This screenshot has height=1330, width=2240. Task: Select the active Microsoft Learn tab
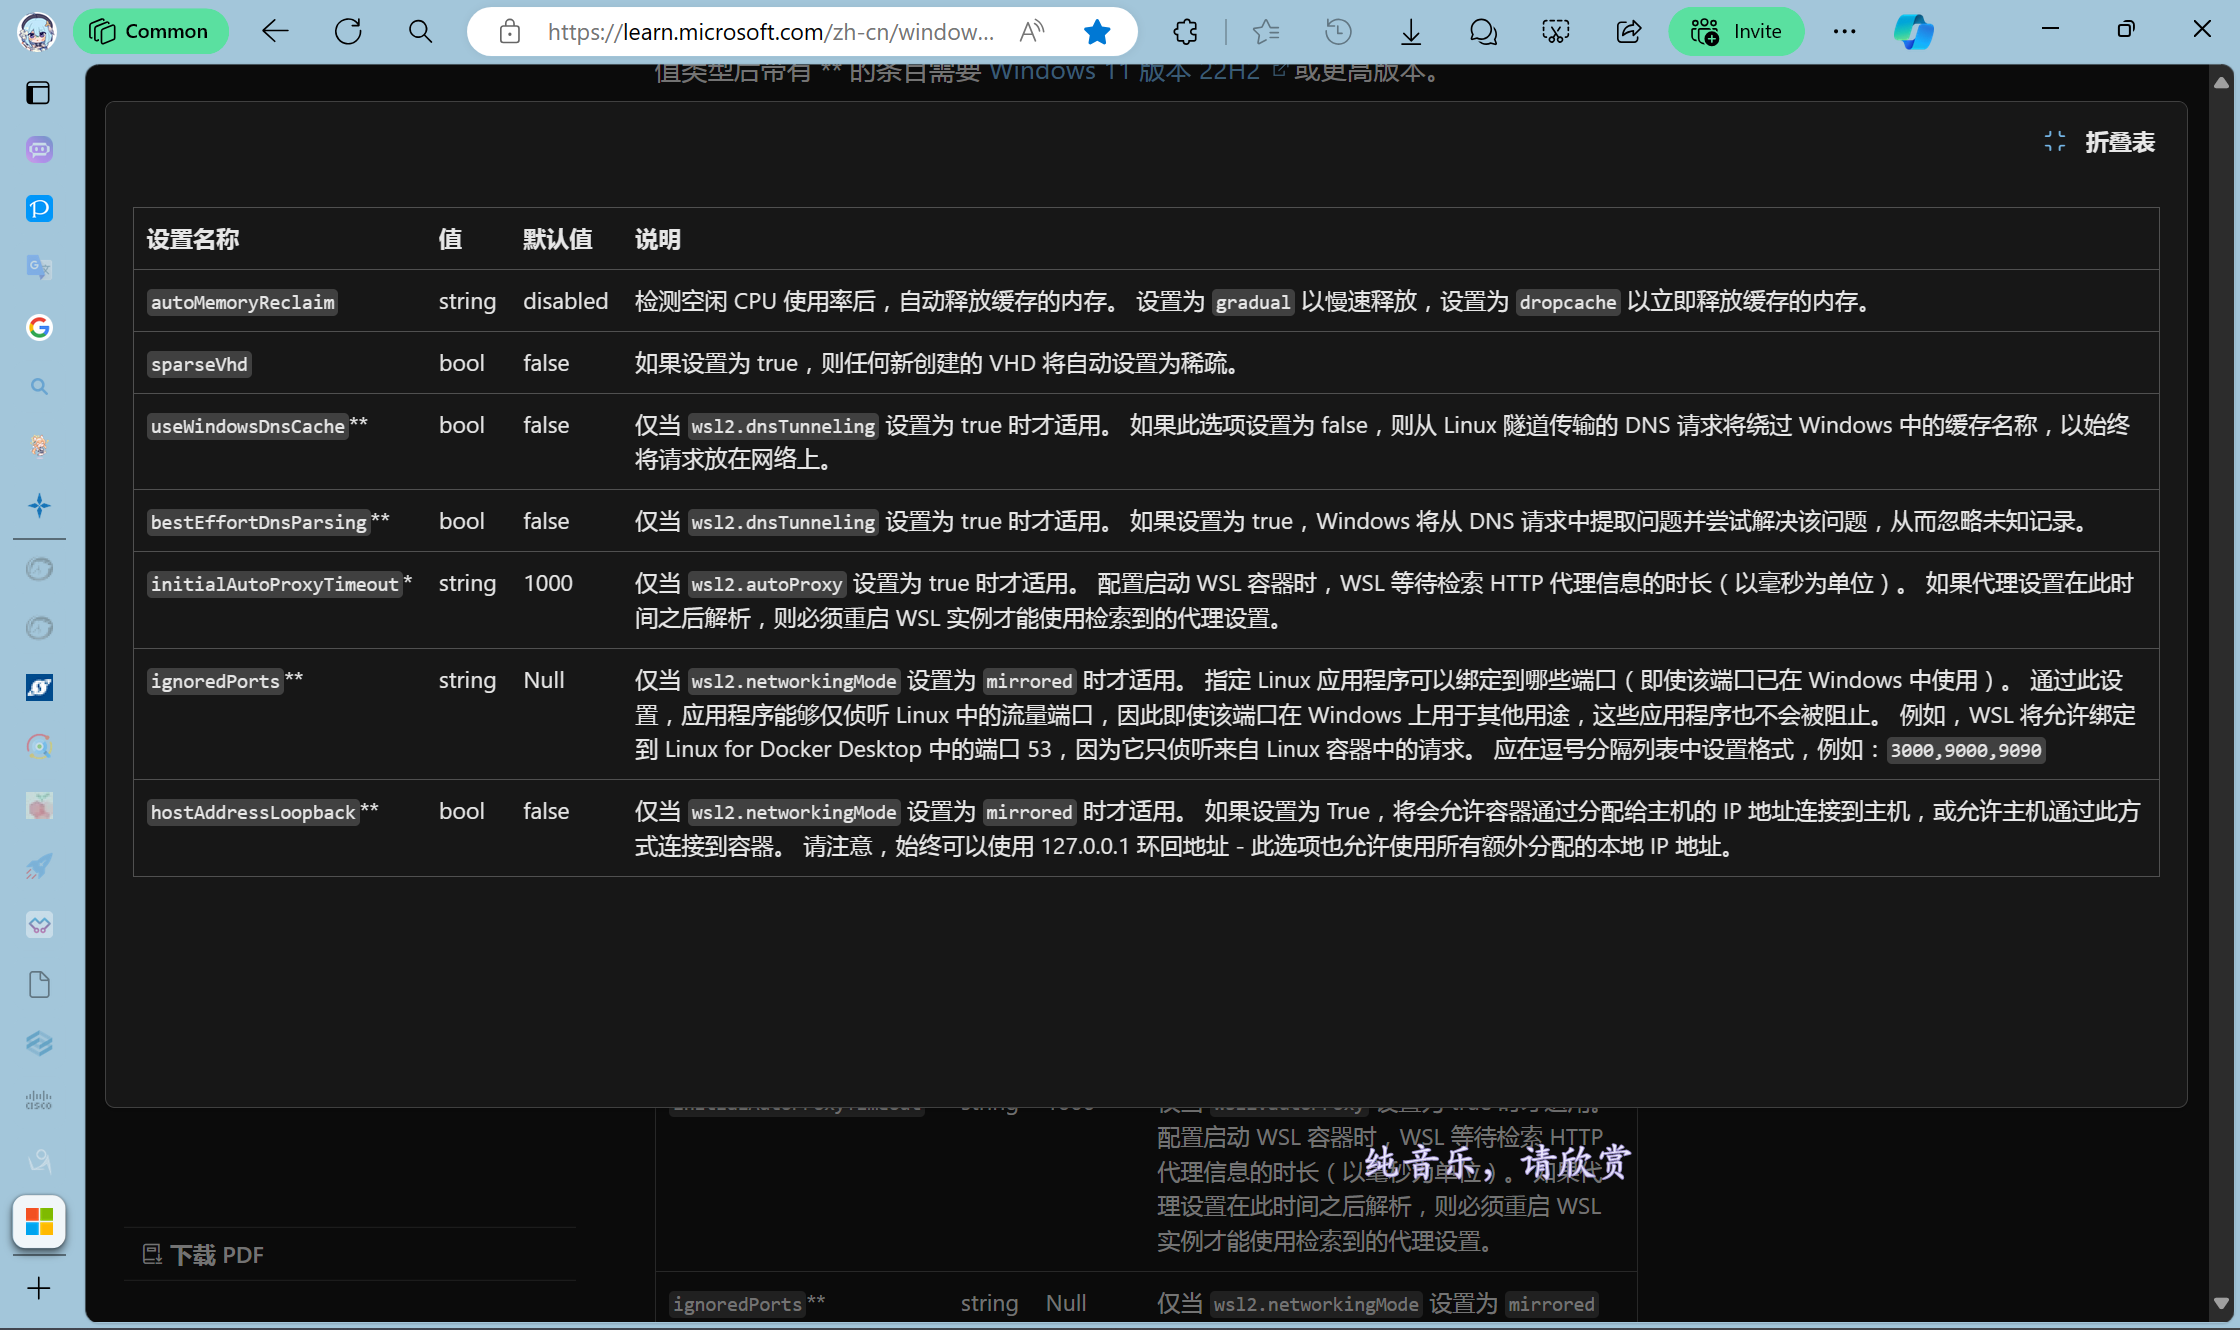[x=39, y=1222]
